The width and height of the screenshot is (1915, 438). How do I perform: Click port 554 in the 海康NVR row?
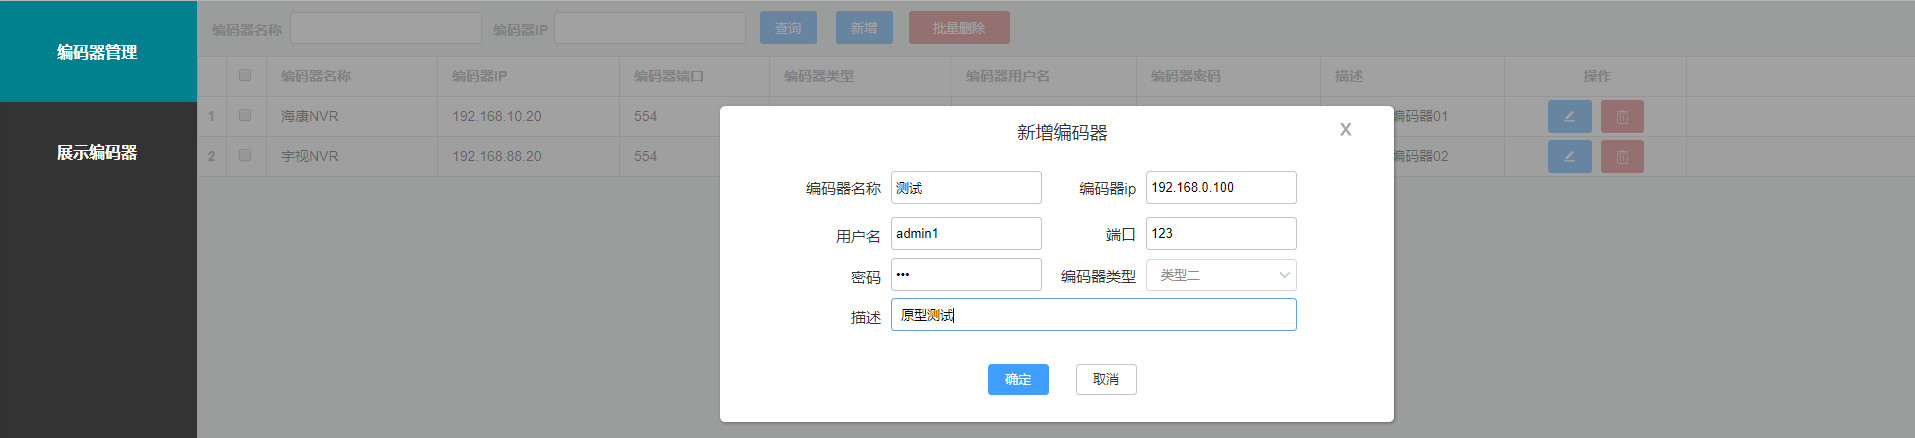pos(646,116)
